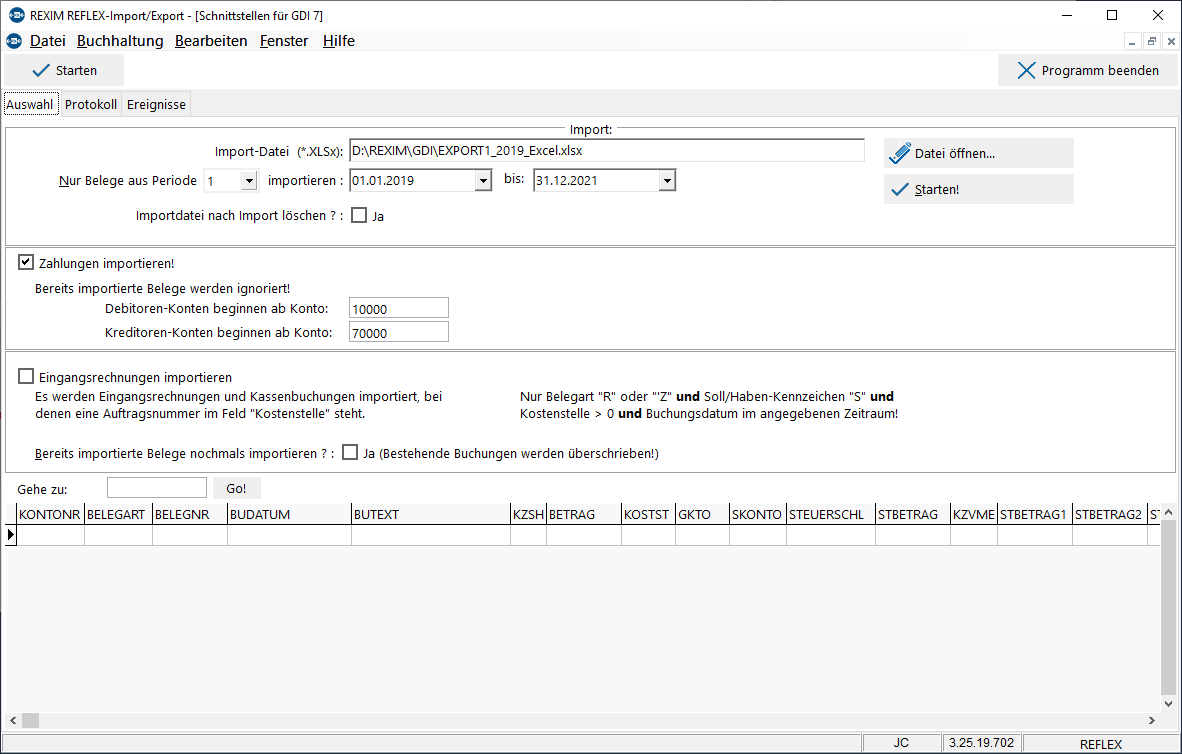Click REXIM app icon in menu bar
This screenshot has height=754, width=1182.
pos(14,41)
